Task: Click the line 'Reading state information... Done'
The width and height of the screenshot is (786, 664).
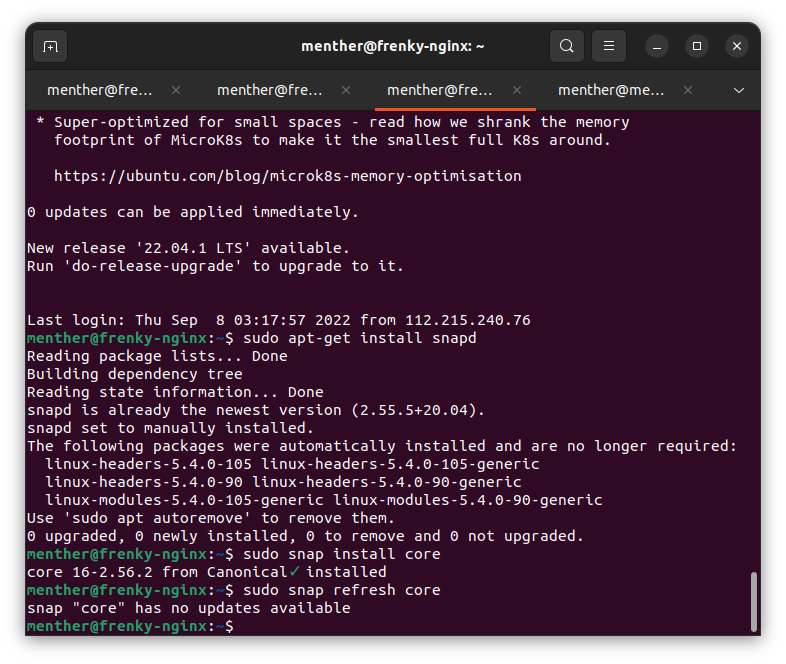Action: click(175, 392)
